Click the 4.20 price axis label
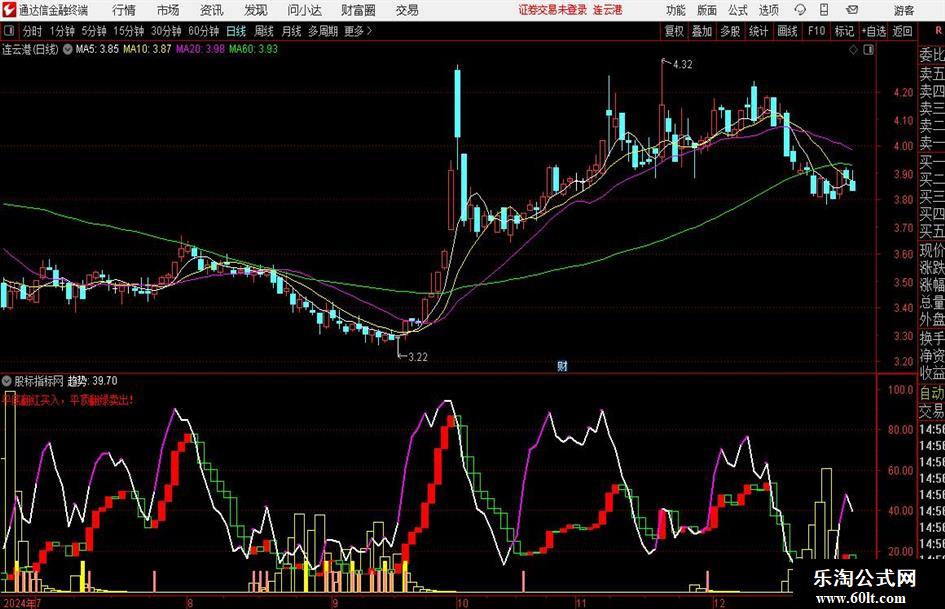This screenshot has height=609, width=945. [x=903, y=92]
